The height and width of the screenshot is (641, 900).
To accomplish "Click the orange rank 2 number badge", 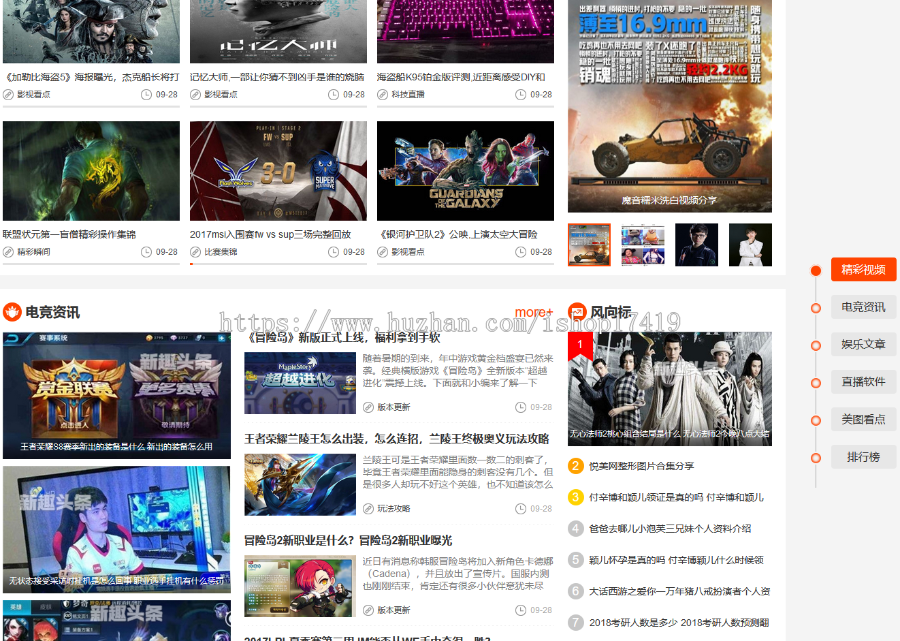I will pos(576,466).
